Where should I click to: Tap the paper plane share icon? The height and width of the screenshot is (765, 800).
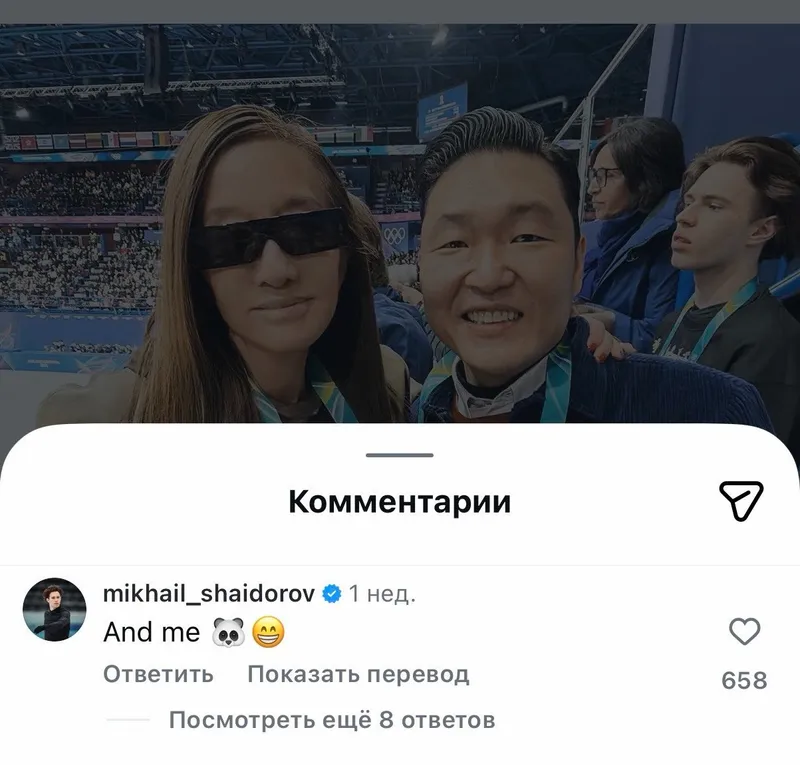tap(741, 501)
